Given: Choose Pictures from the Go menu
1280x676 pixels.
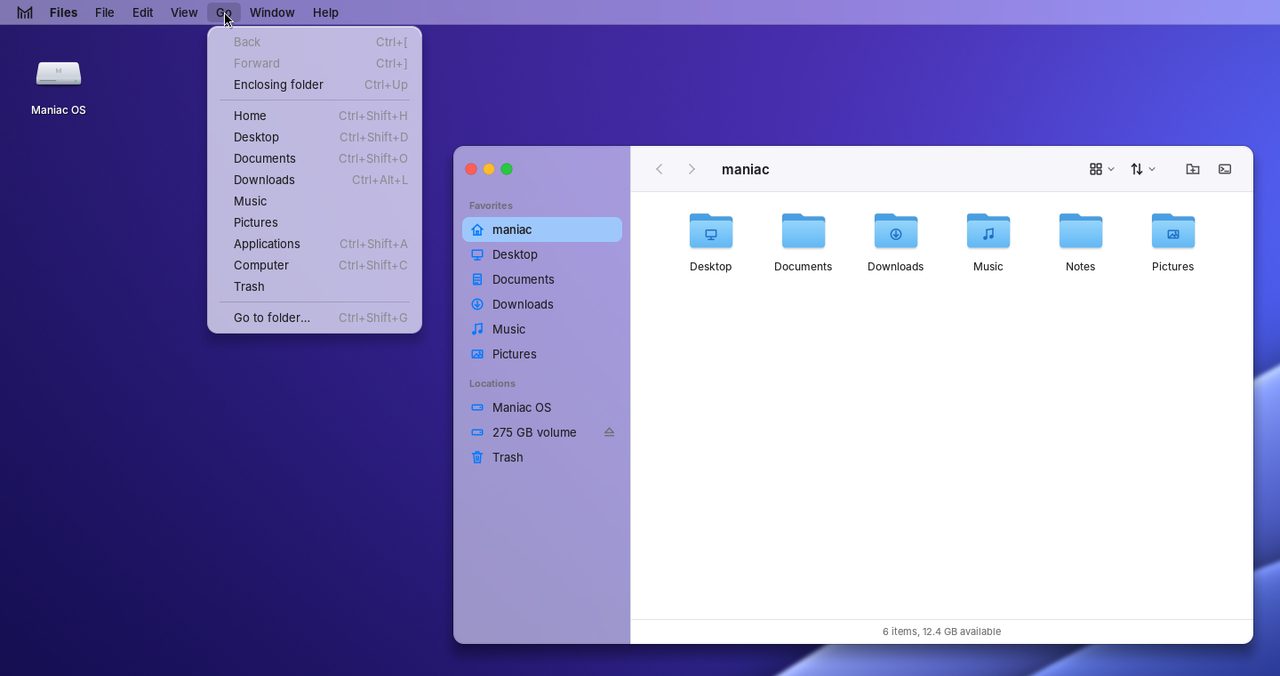Looking at the screenshot, I should [314, 223].
